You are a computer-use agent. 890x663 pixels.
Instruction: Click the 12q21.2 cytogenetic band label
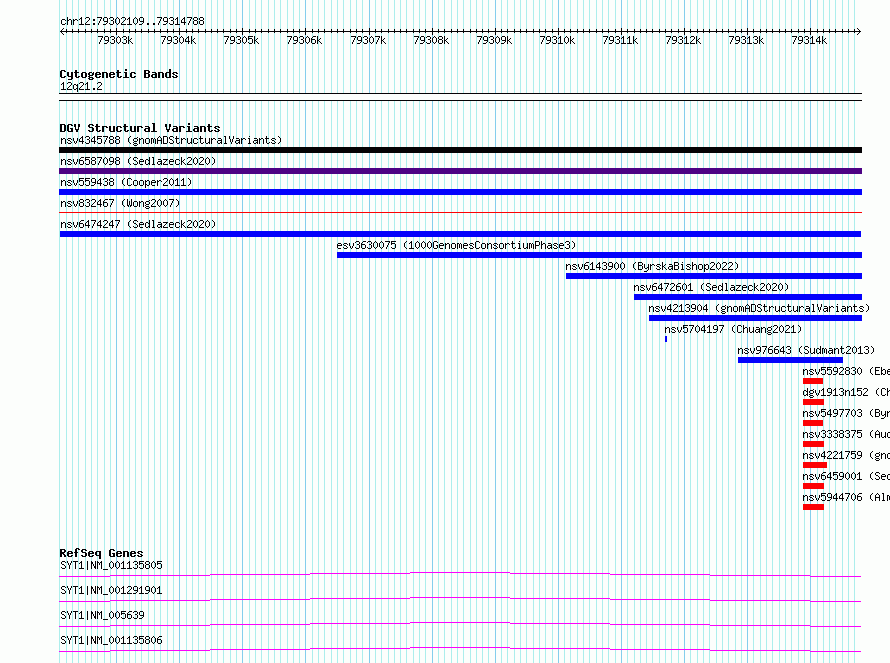tap(81, 86)
